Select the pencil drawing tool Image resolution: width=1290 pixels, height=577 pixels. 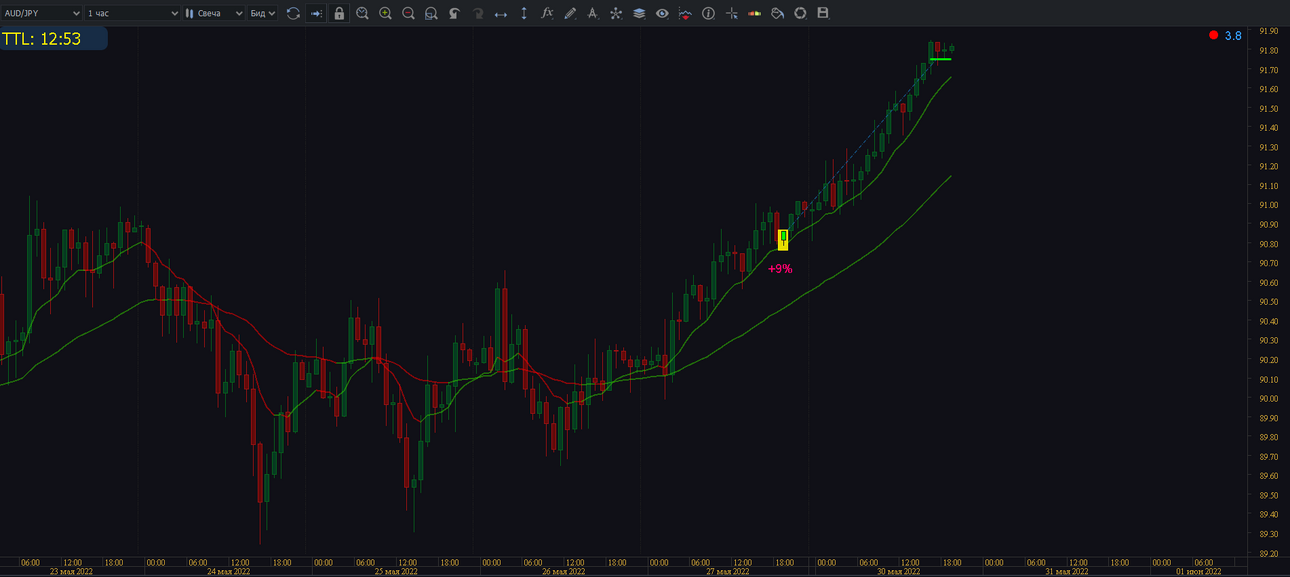pos(570,13)
